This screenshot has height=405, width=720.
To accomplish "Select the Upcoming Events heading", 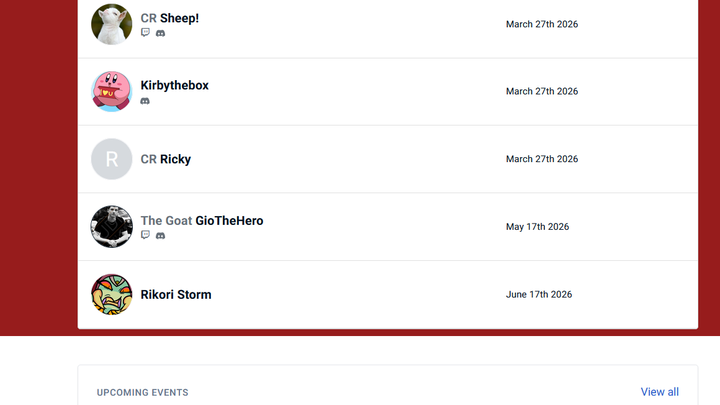I will pyautogui.click(x=142, y=393).
